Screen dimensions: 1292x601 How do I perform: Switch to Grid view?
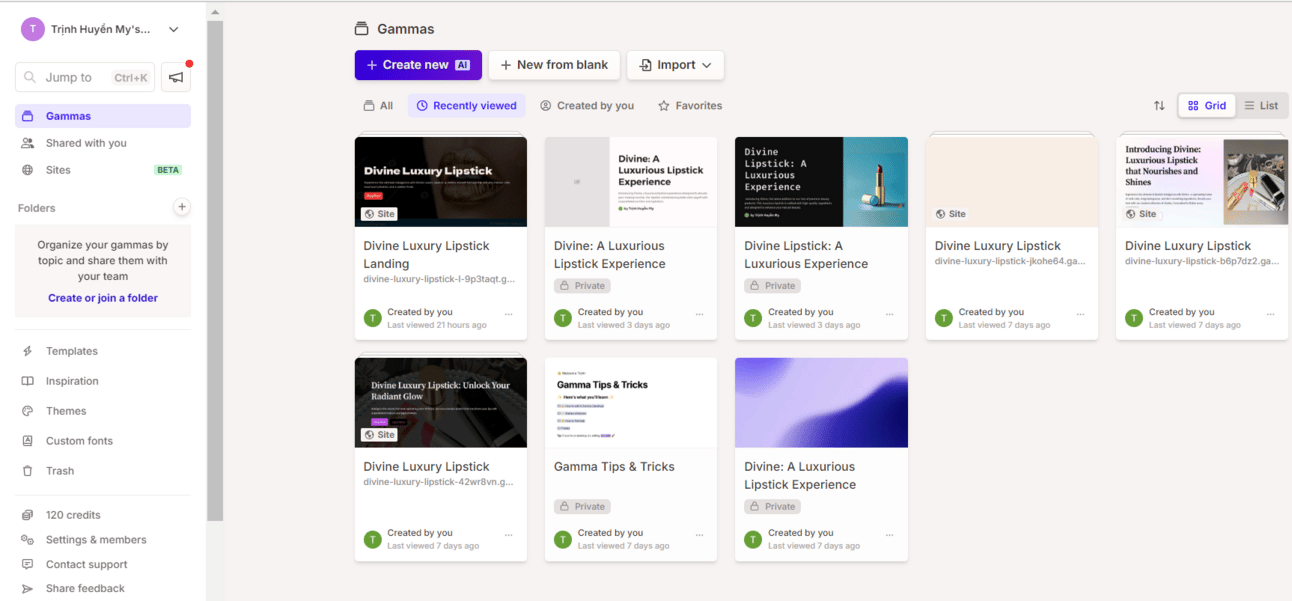point(1207,106)
